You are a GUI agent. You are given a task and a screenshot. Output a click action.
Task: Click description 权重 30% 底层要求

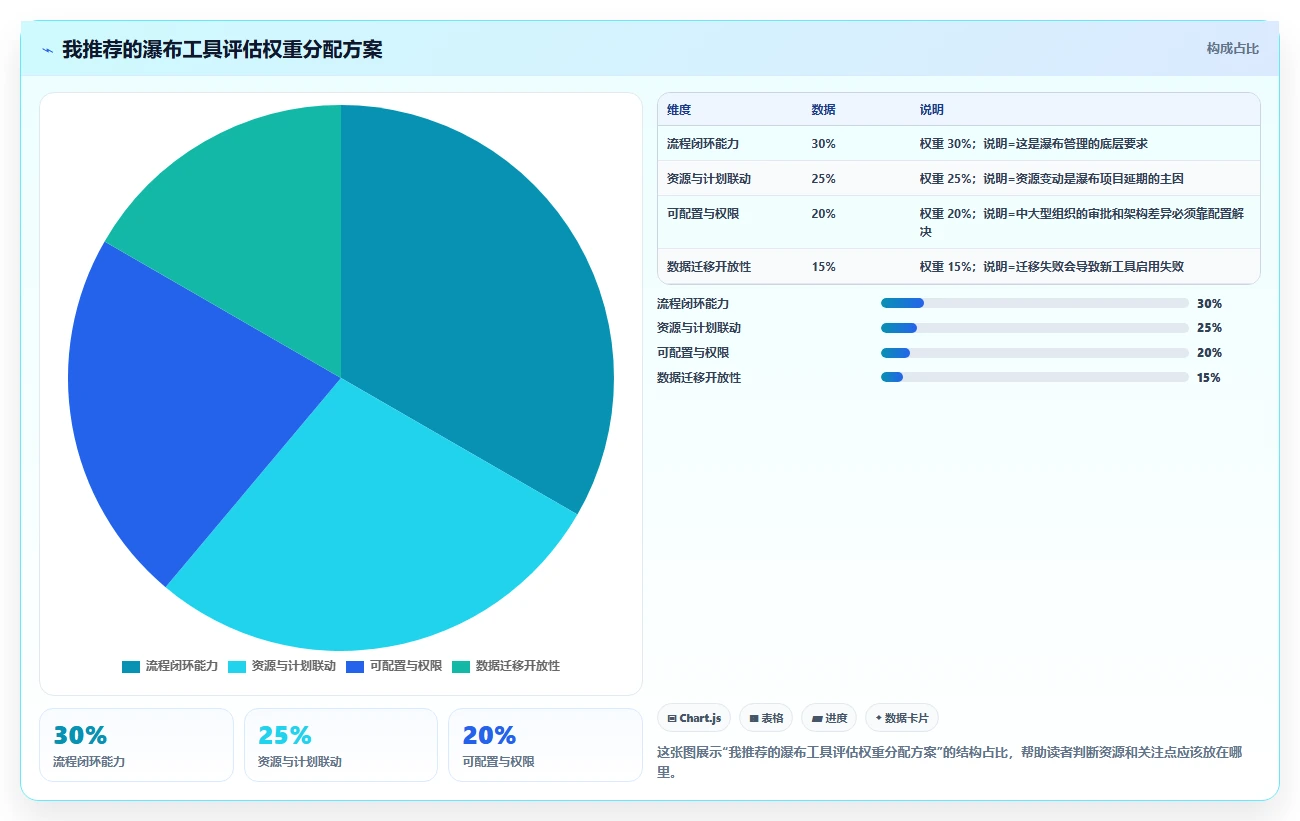click(1033, 144)
